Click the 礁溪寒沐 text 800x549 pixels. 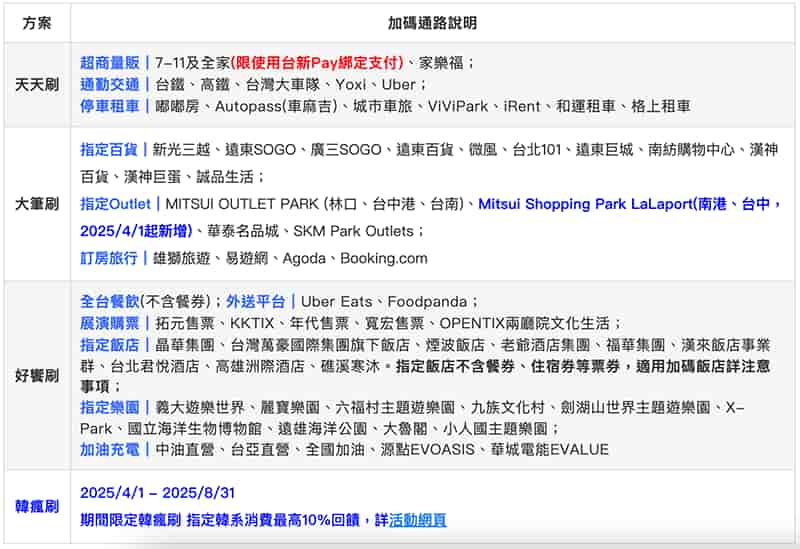pyautogui.click(x=350, y=366)
